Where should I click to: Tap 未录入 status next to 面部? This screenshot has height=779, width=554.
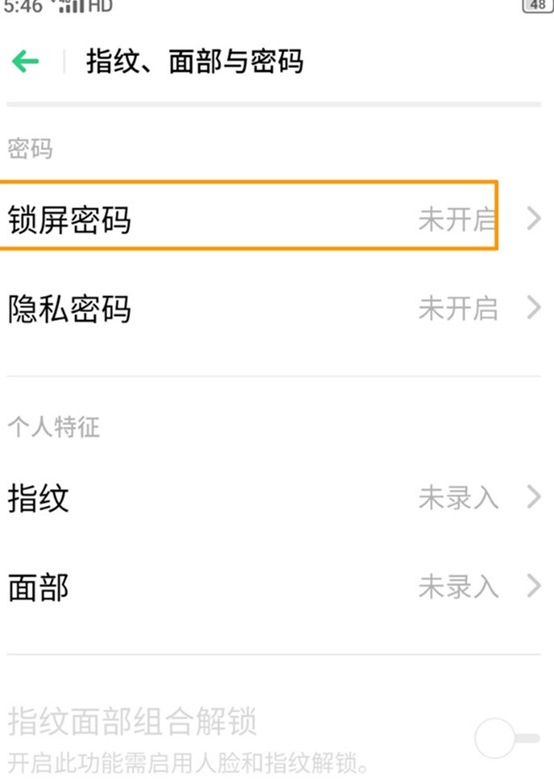click(458, 587)
